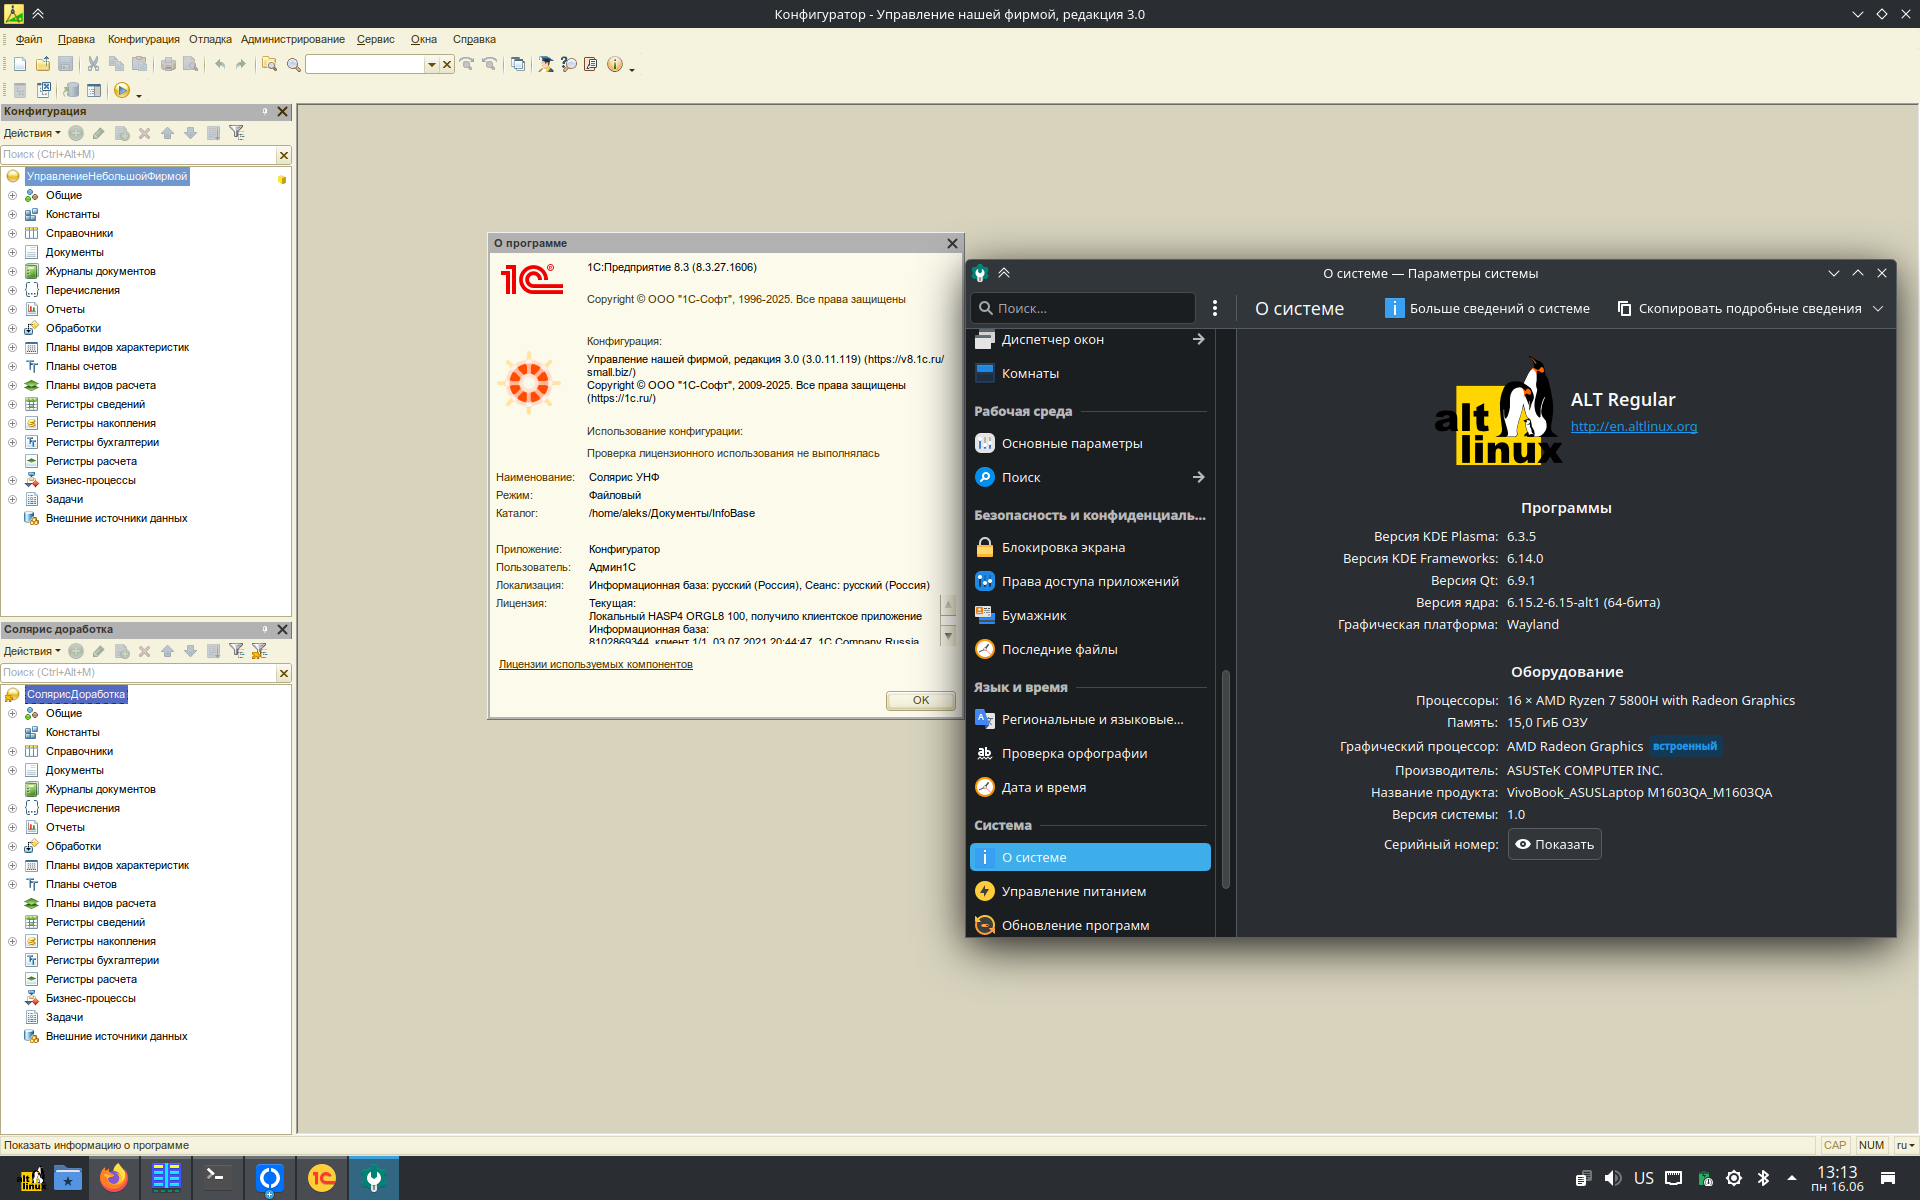Open global search in files icon
Image resolution: width=1920 pixels, height=1200 pixels.
[269, 64]
